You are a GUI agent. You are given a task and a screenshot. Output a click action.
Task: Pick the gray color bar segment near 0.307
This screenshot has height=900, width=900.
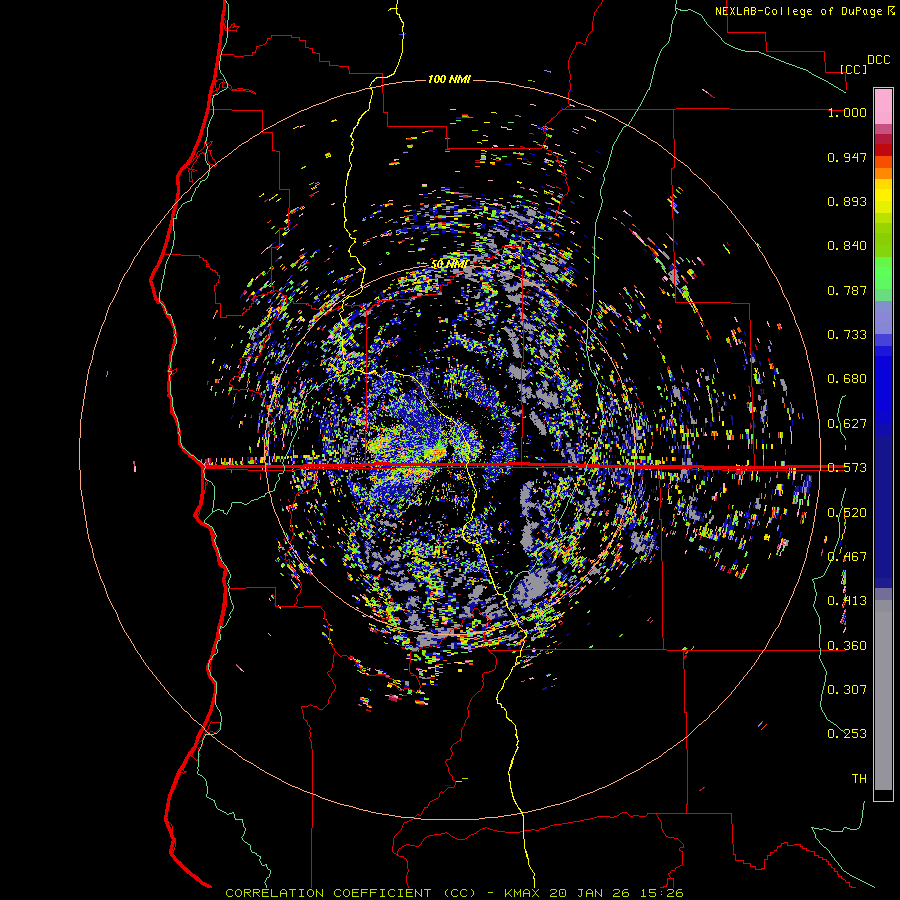coord(883,695)
